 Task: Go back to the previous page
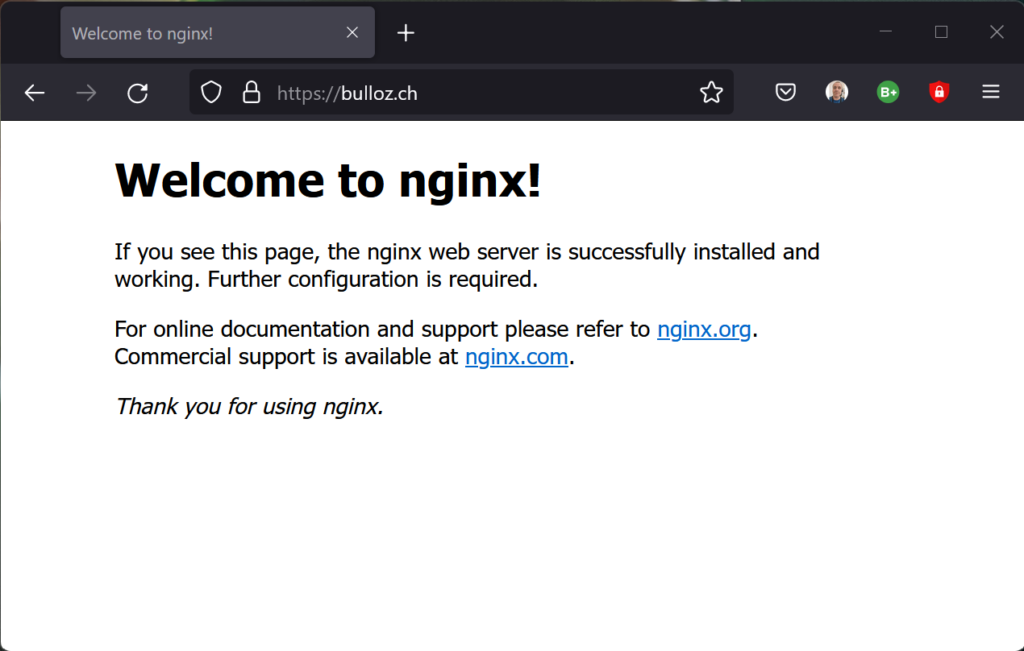(x=35, y=93)
